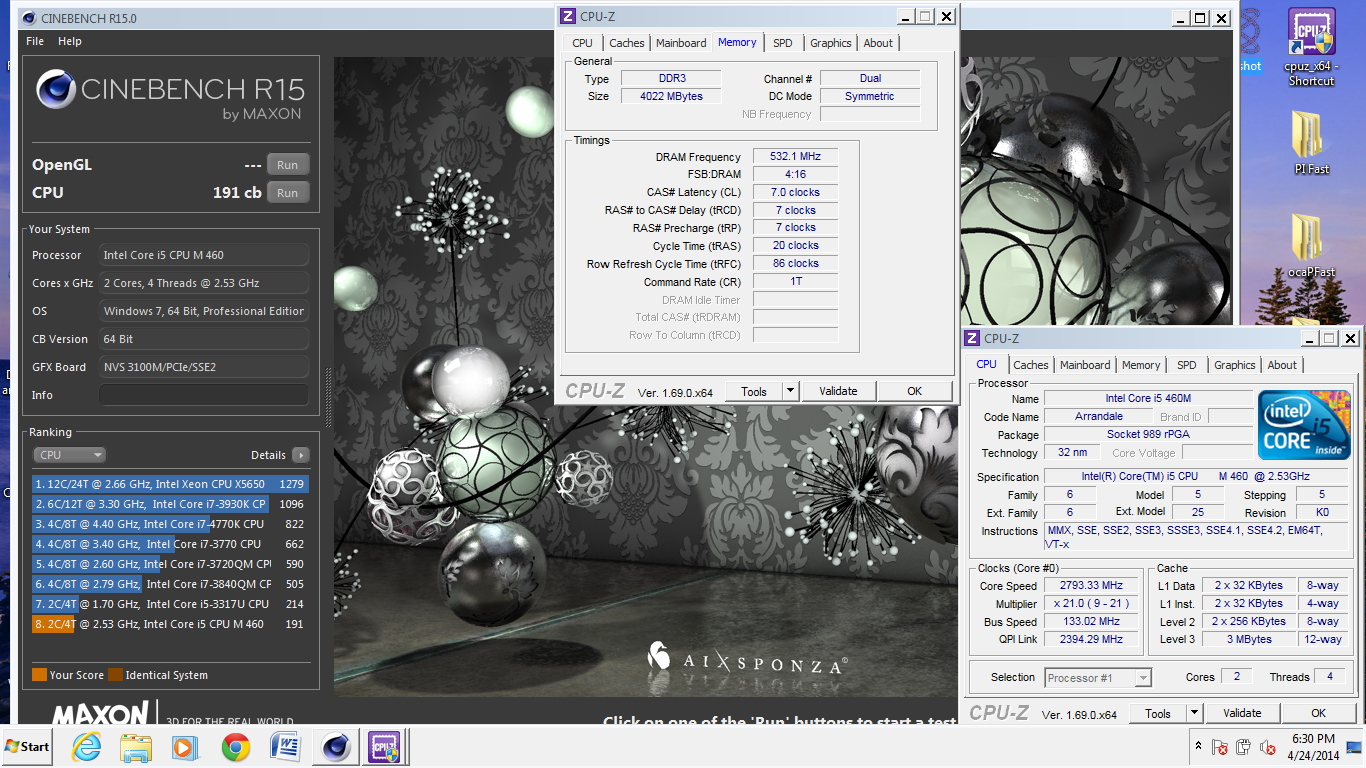Open Tools dropdown arrow in lower CPU-Z window
The height and width of the screenshot is (768, 1366).
click(x=1194, y=713)
